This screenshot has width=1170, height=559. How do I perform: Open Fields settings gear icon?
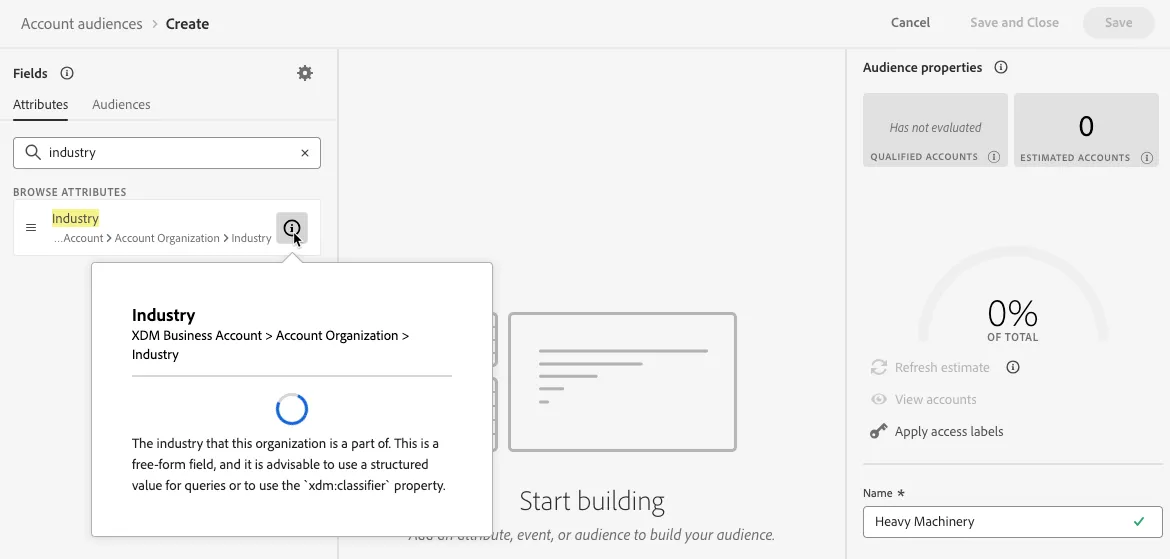tap(304, 73)
